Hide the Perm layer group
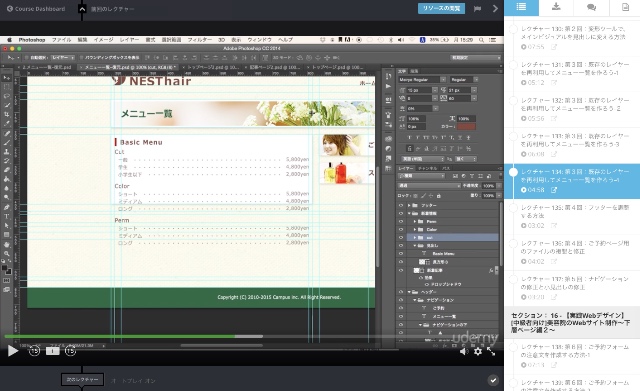The height and width of the screenshot is (391, 640). pos(401,222)
